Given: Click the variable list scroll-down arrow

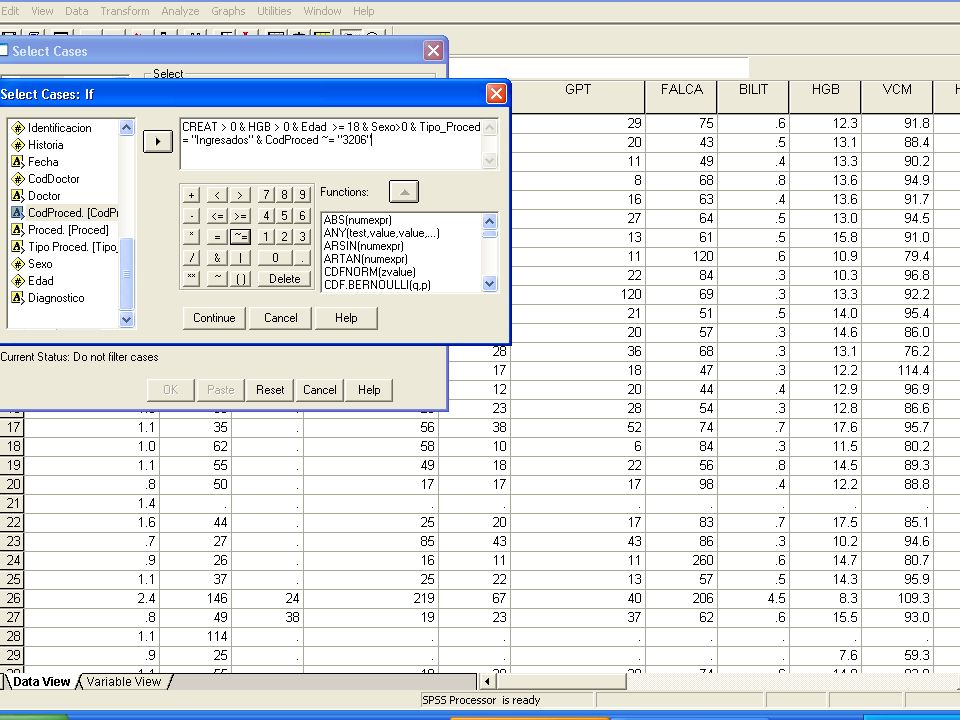Looking at the screenshot, I should (x=126, y=319).
